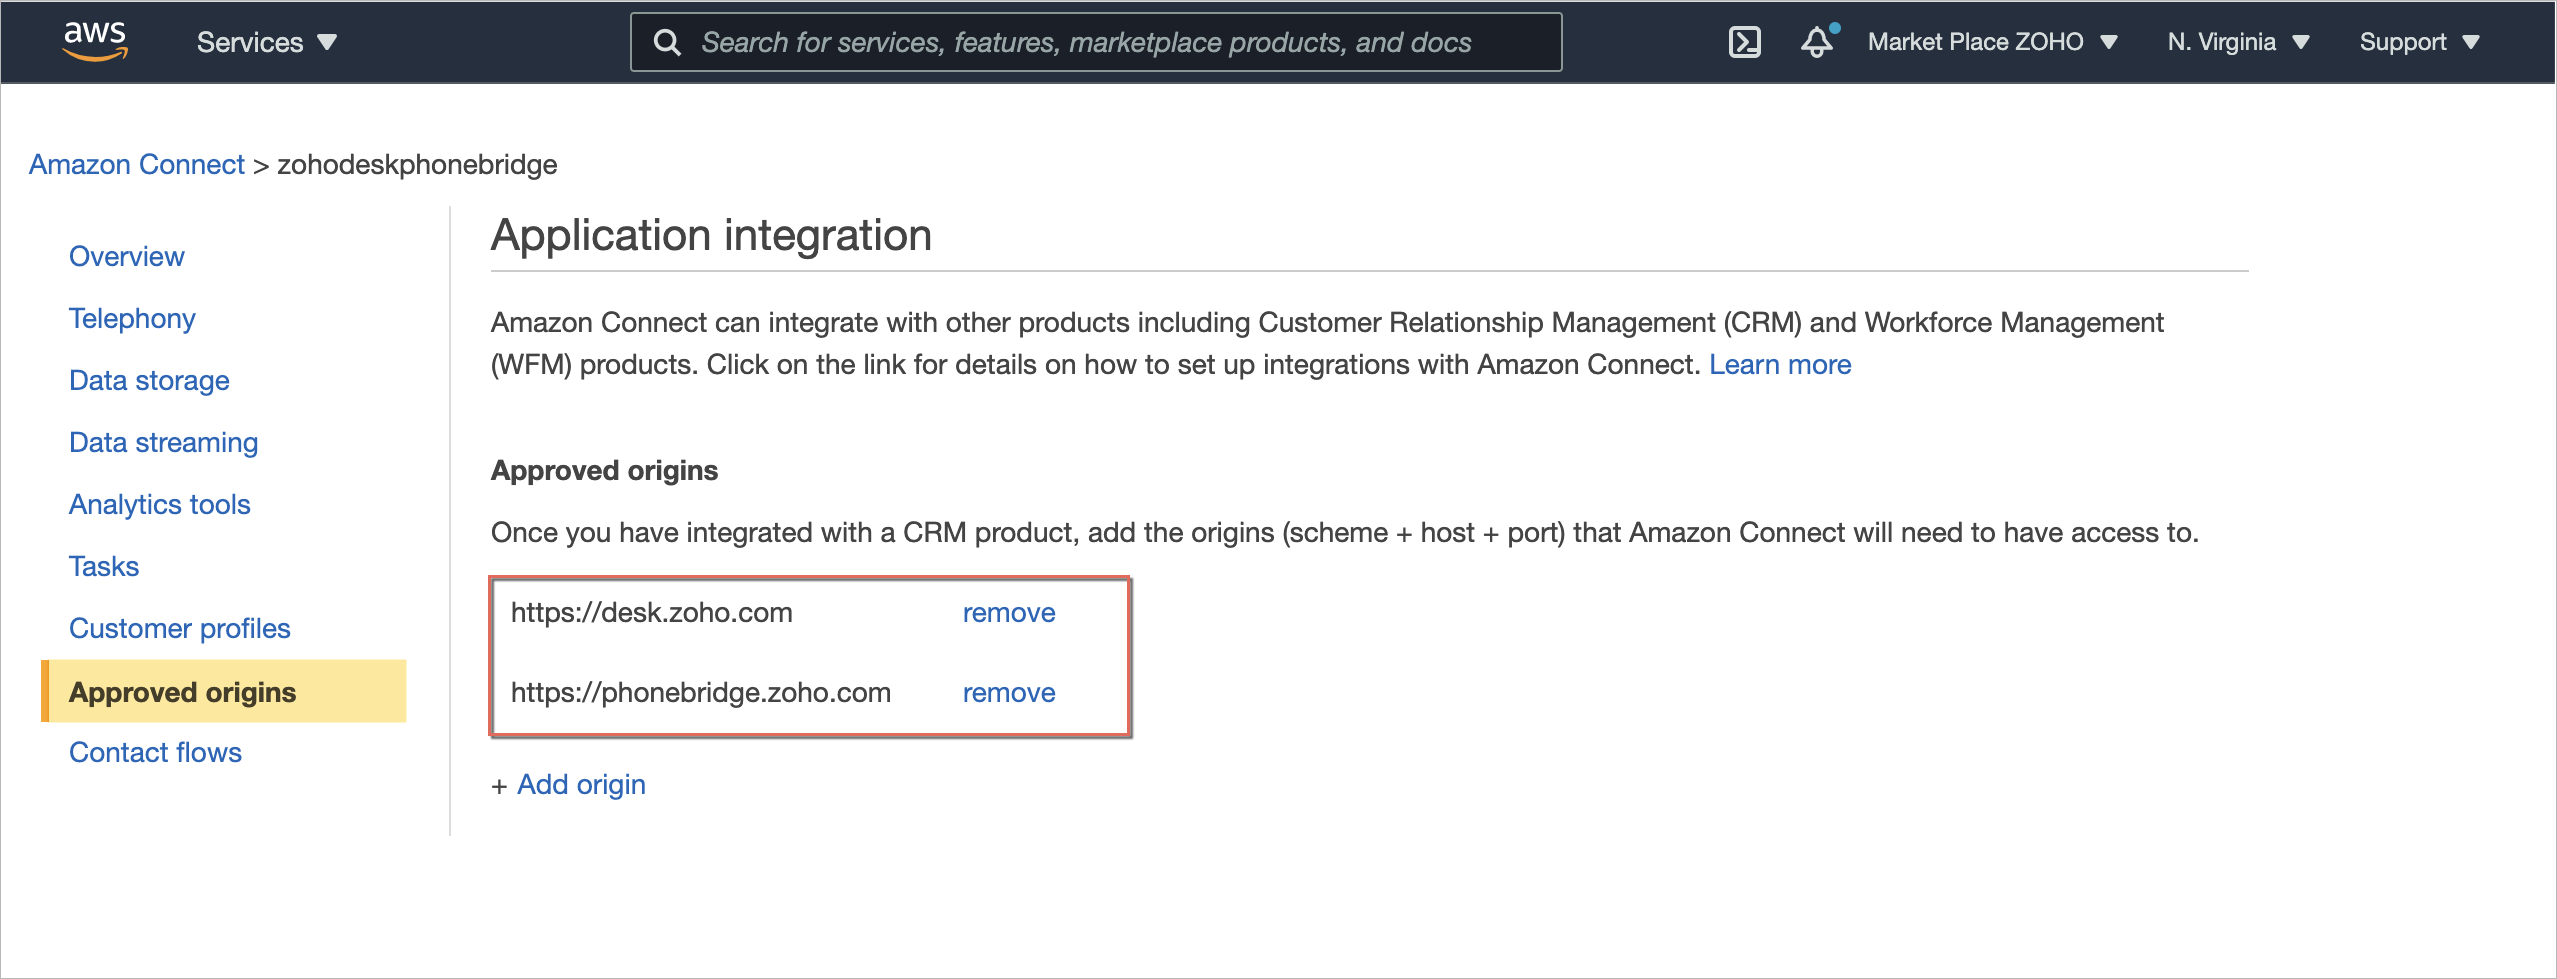The height and width of the screenshot is (979, 2557).
Task: Click the search magnifier icon
Action: coord(667,42)
